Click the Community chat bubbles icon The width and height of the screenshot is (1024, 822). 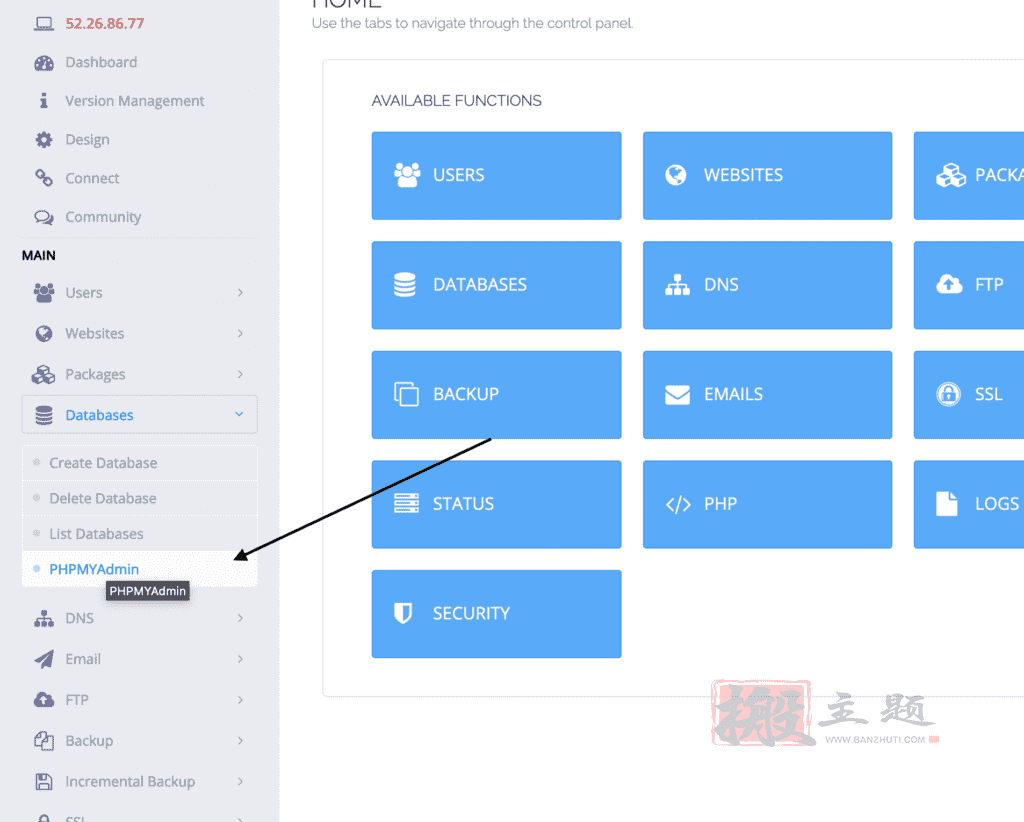coord(44,217)
